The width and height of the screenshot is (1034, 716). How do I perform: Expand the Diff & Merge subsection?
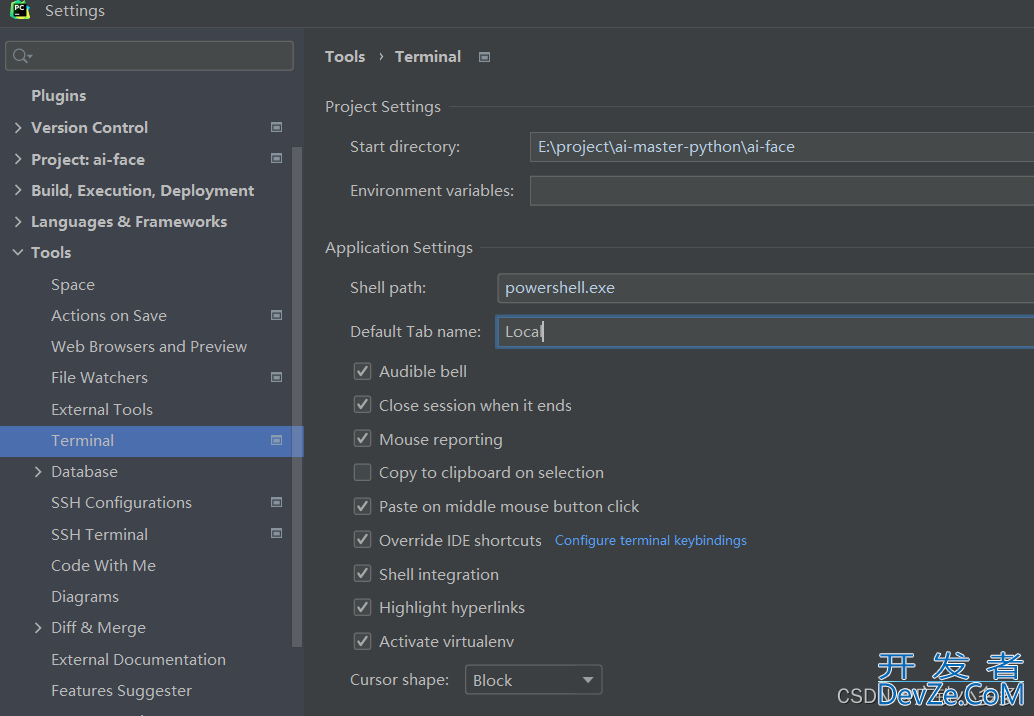coord(38,628)
